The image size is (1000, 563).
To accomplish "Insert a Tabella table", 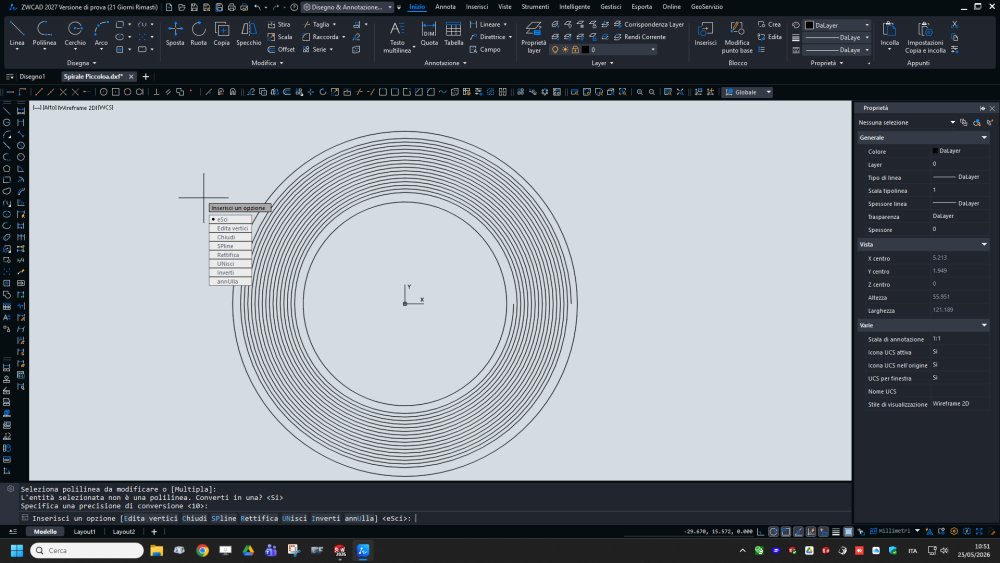I will point(453,33).
